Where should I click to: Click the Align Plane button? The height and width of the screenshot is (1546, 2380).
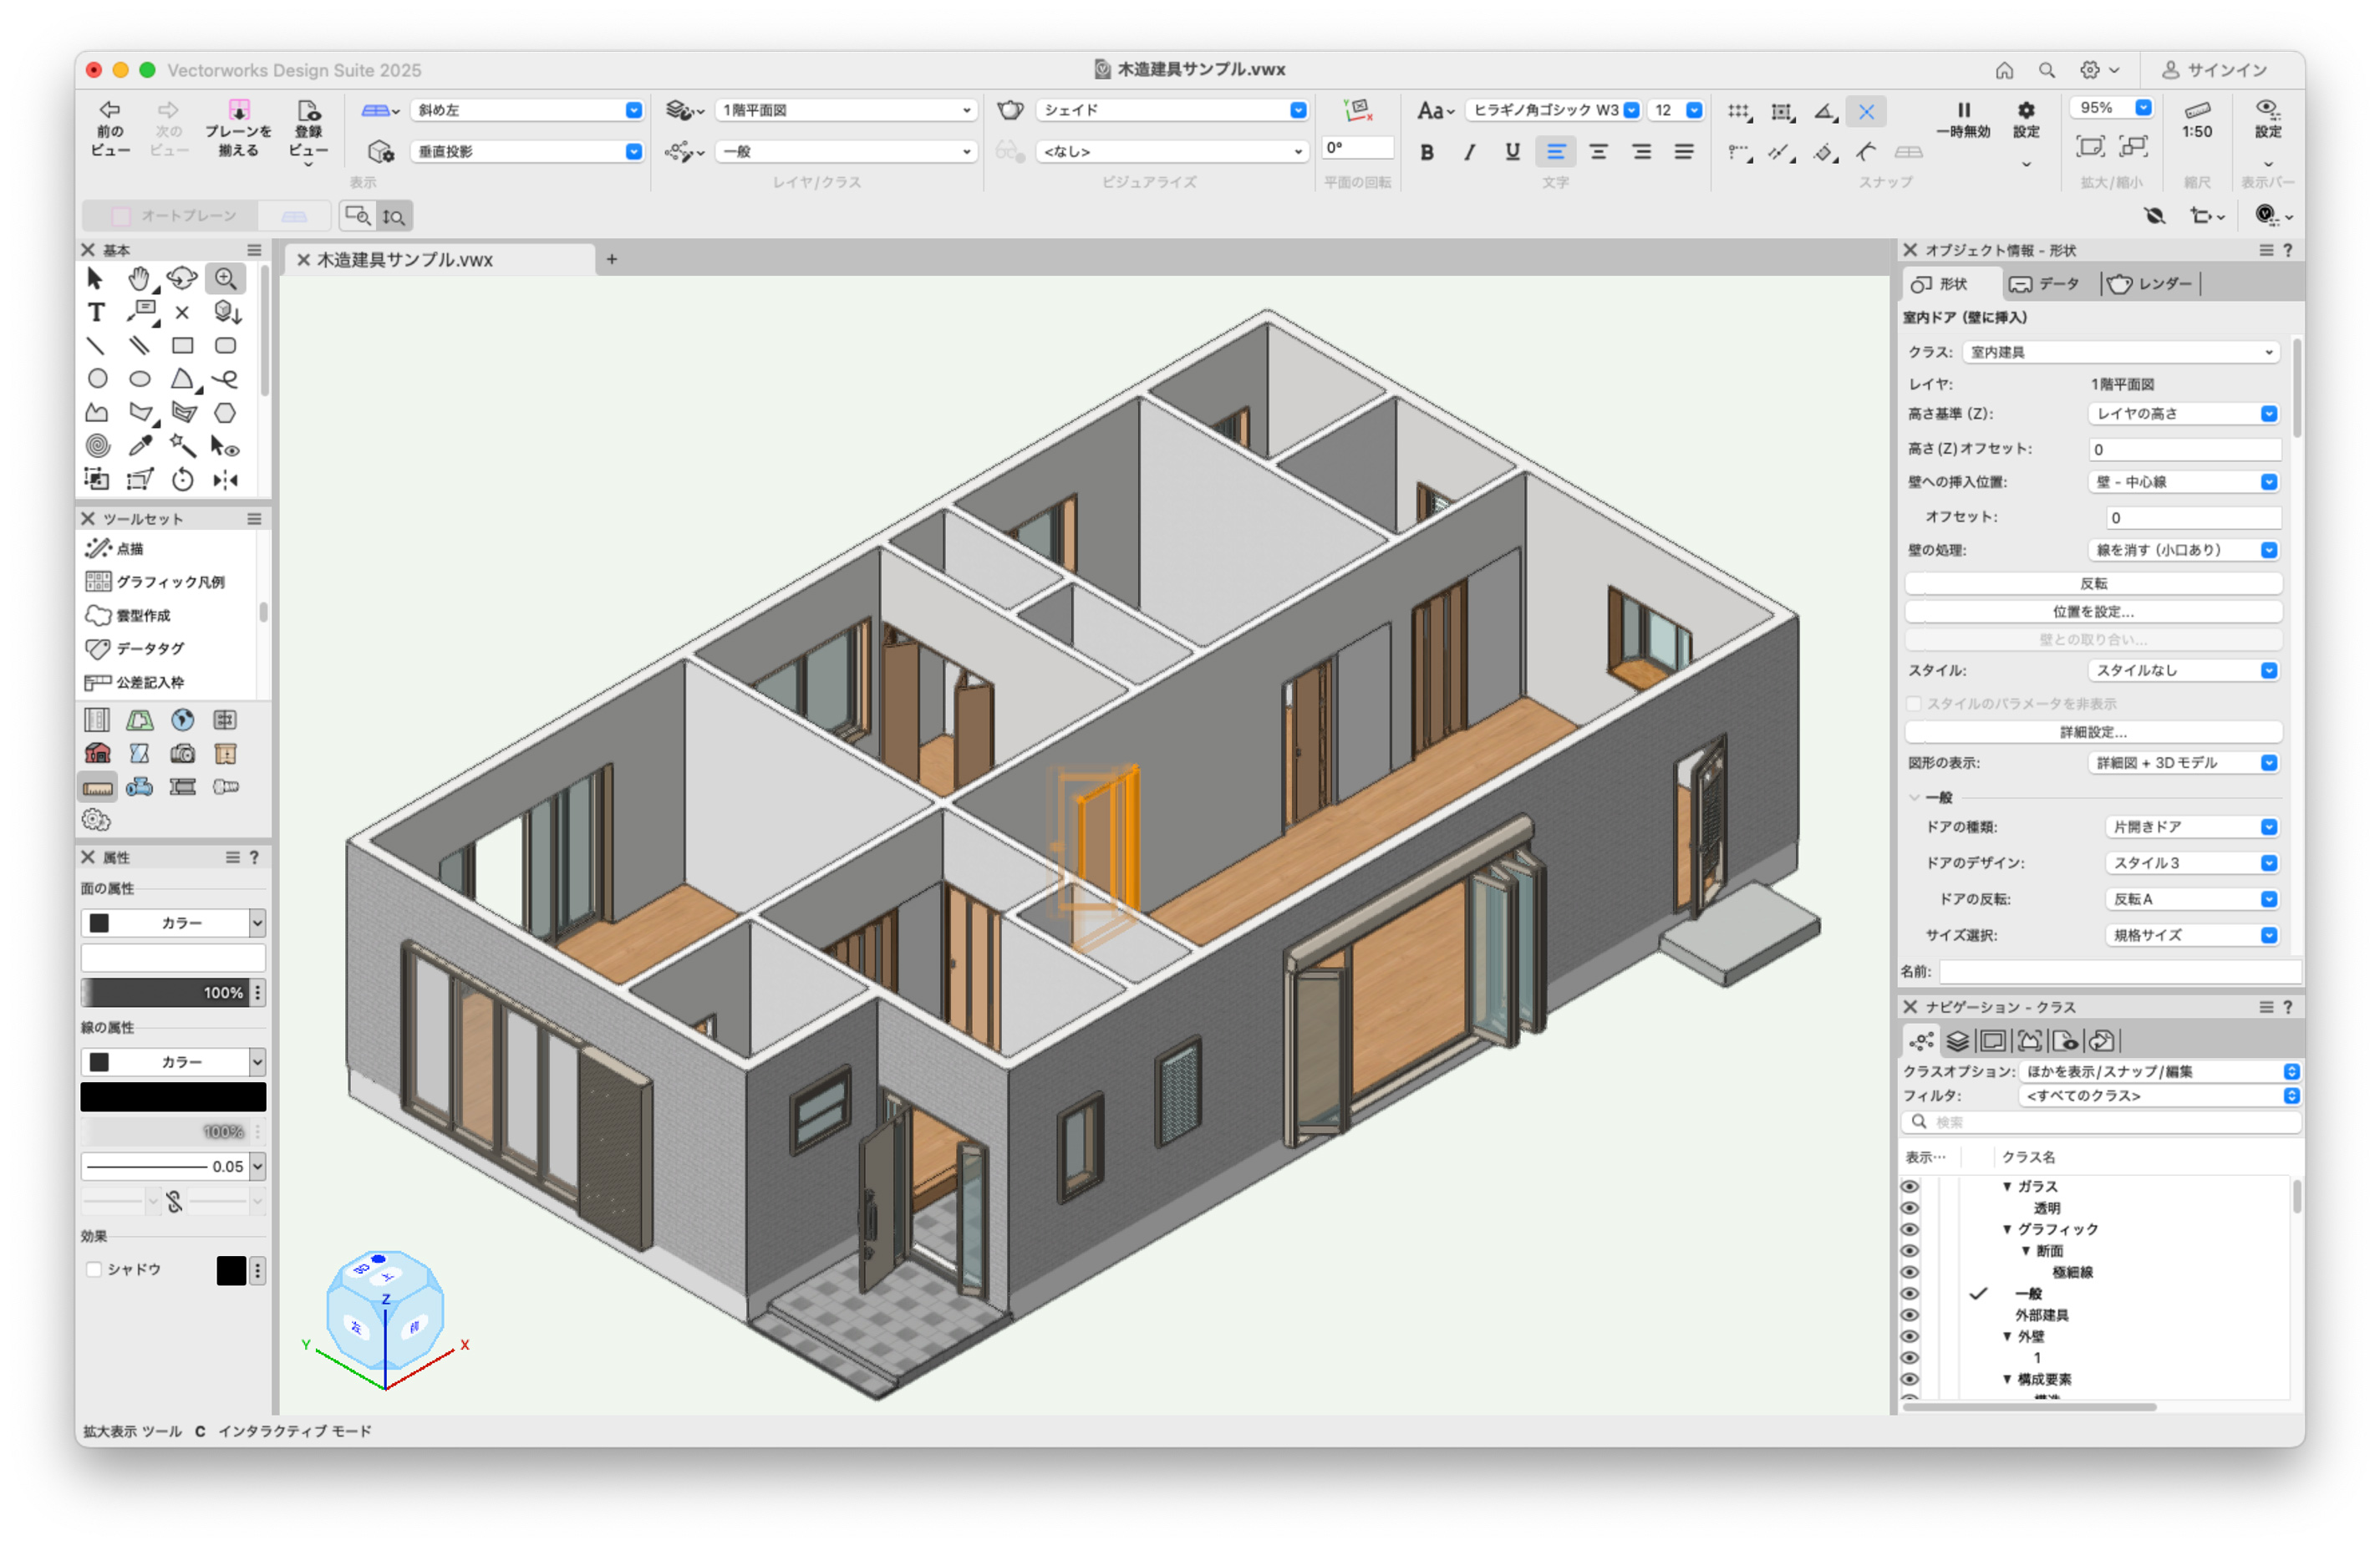point(238,128)
